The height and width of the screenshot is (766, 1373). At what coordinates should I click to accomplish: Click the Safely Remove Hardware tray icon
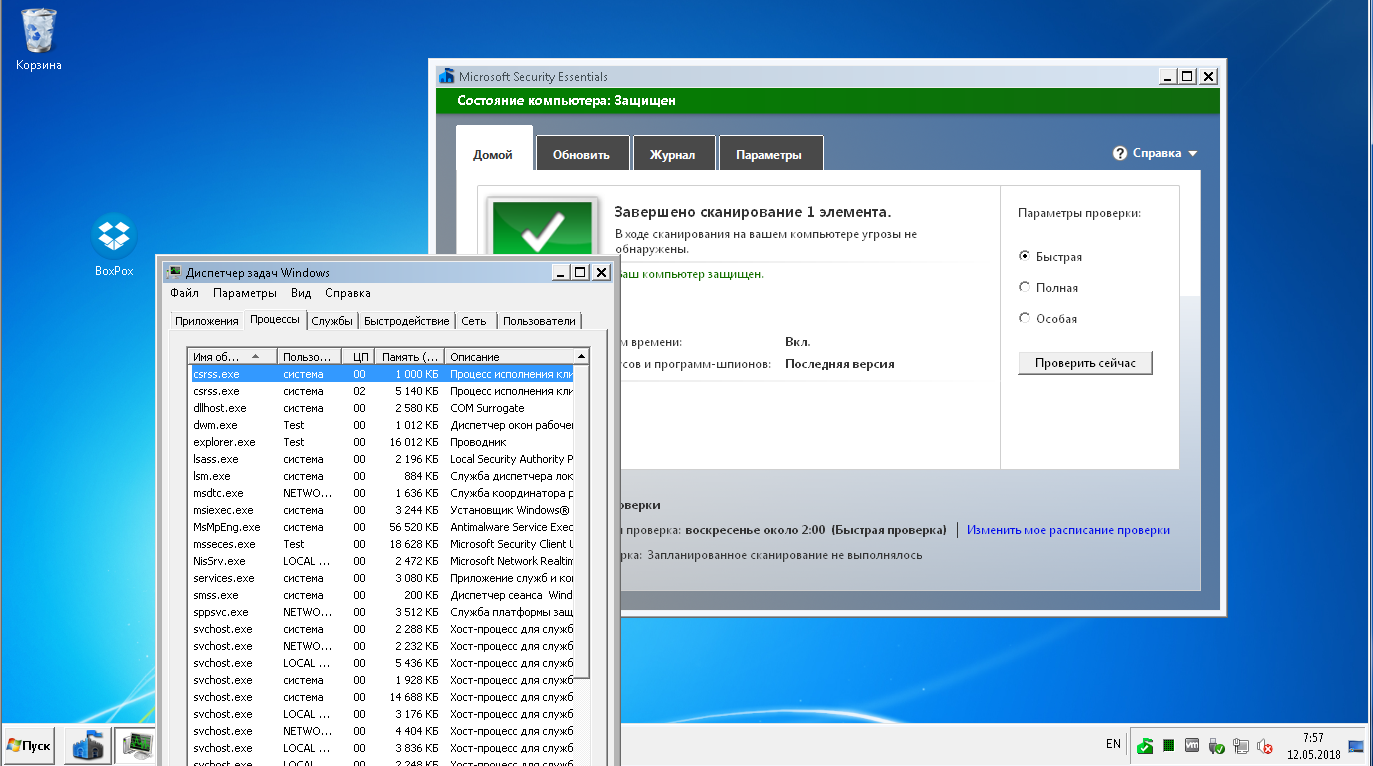[1216, 746]
